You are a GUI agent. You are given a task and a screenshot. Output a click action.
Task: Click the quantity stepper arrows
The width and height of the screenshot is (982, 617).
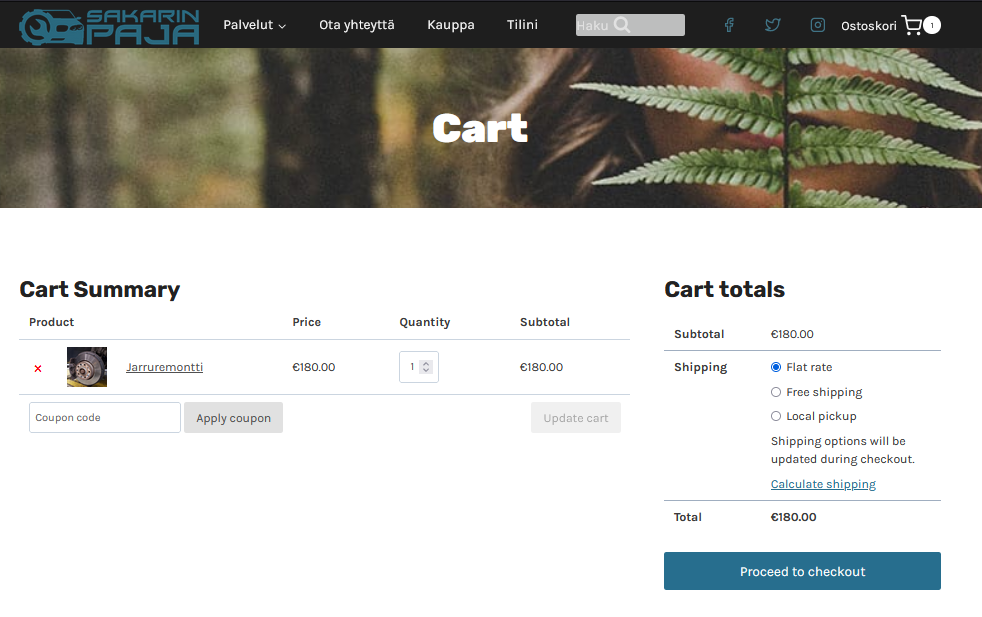click(x=426, y=367)
